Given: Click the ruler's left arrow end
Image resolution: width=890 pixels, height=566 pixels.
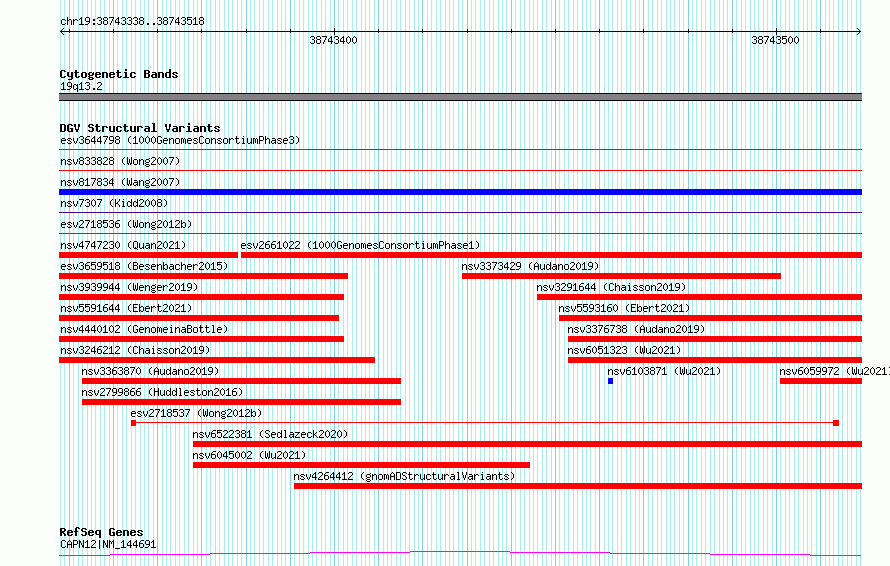Looking at the screenshot, I should (x=62, y=31).
